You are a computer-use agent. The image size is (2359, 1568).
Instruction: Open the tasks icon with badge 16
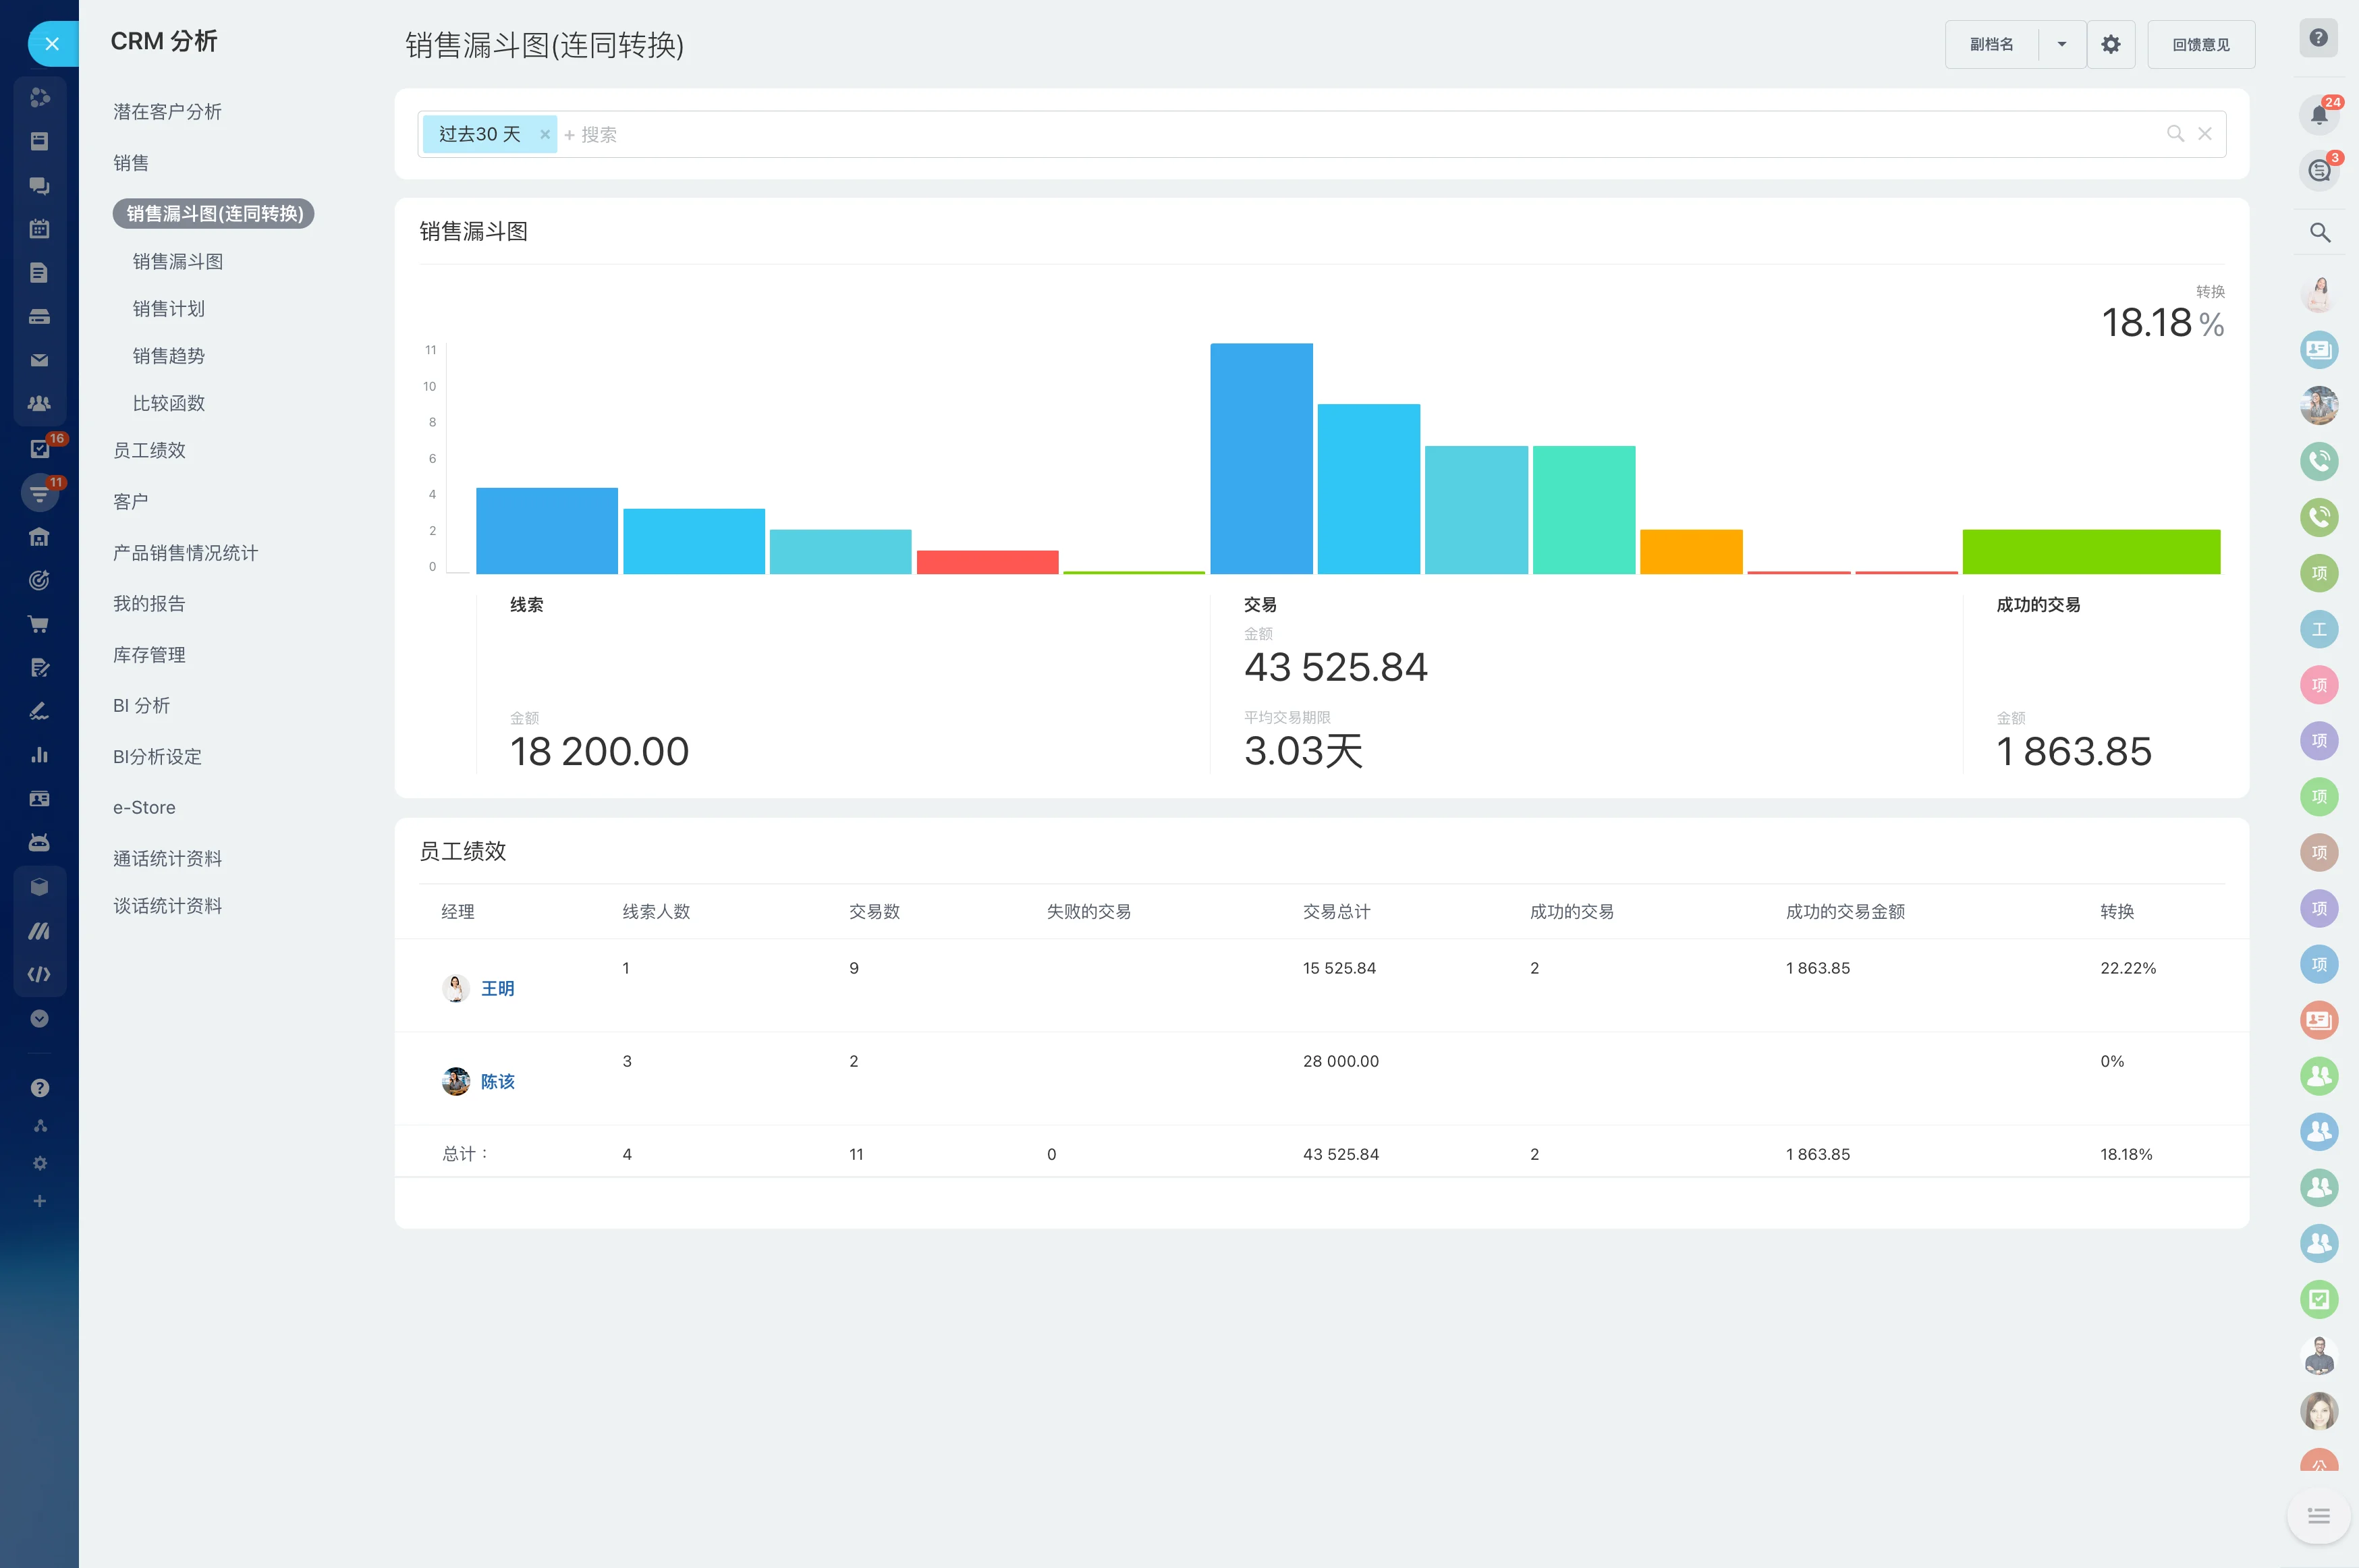tap(40, 449)
